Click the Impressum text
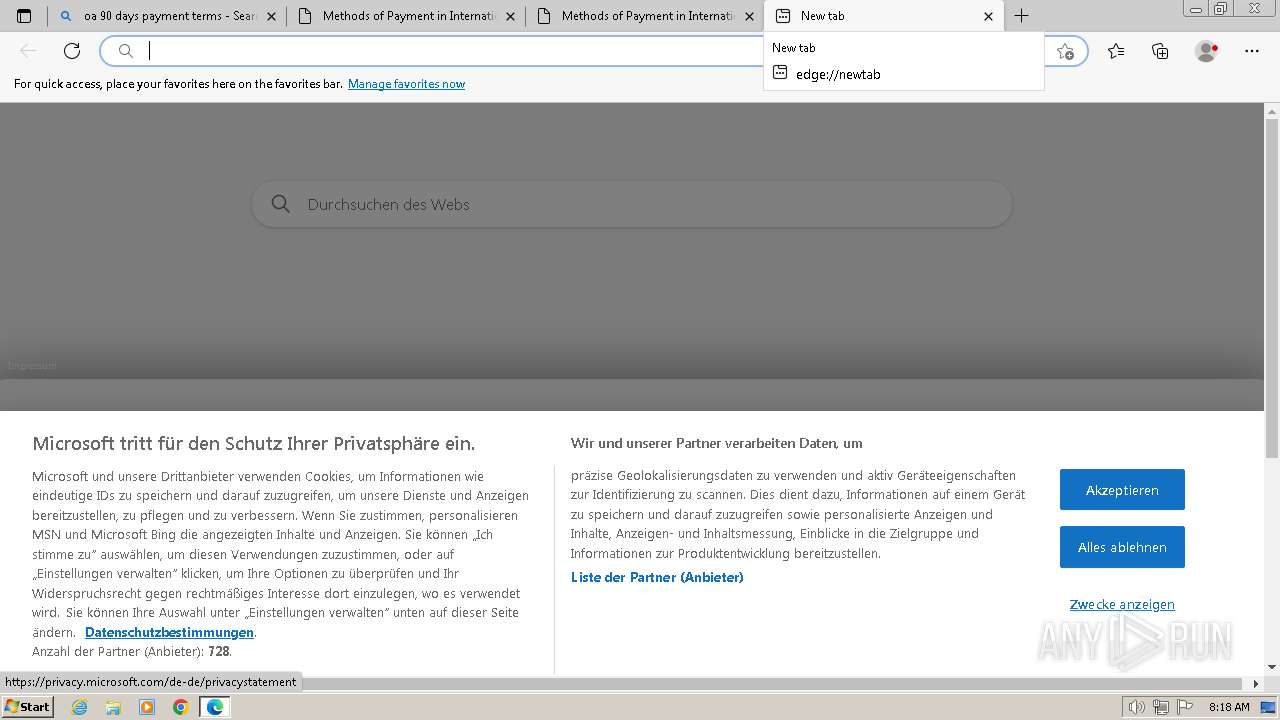This screenshot has height=720, width=1280. coord(32,365)
